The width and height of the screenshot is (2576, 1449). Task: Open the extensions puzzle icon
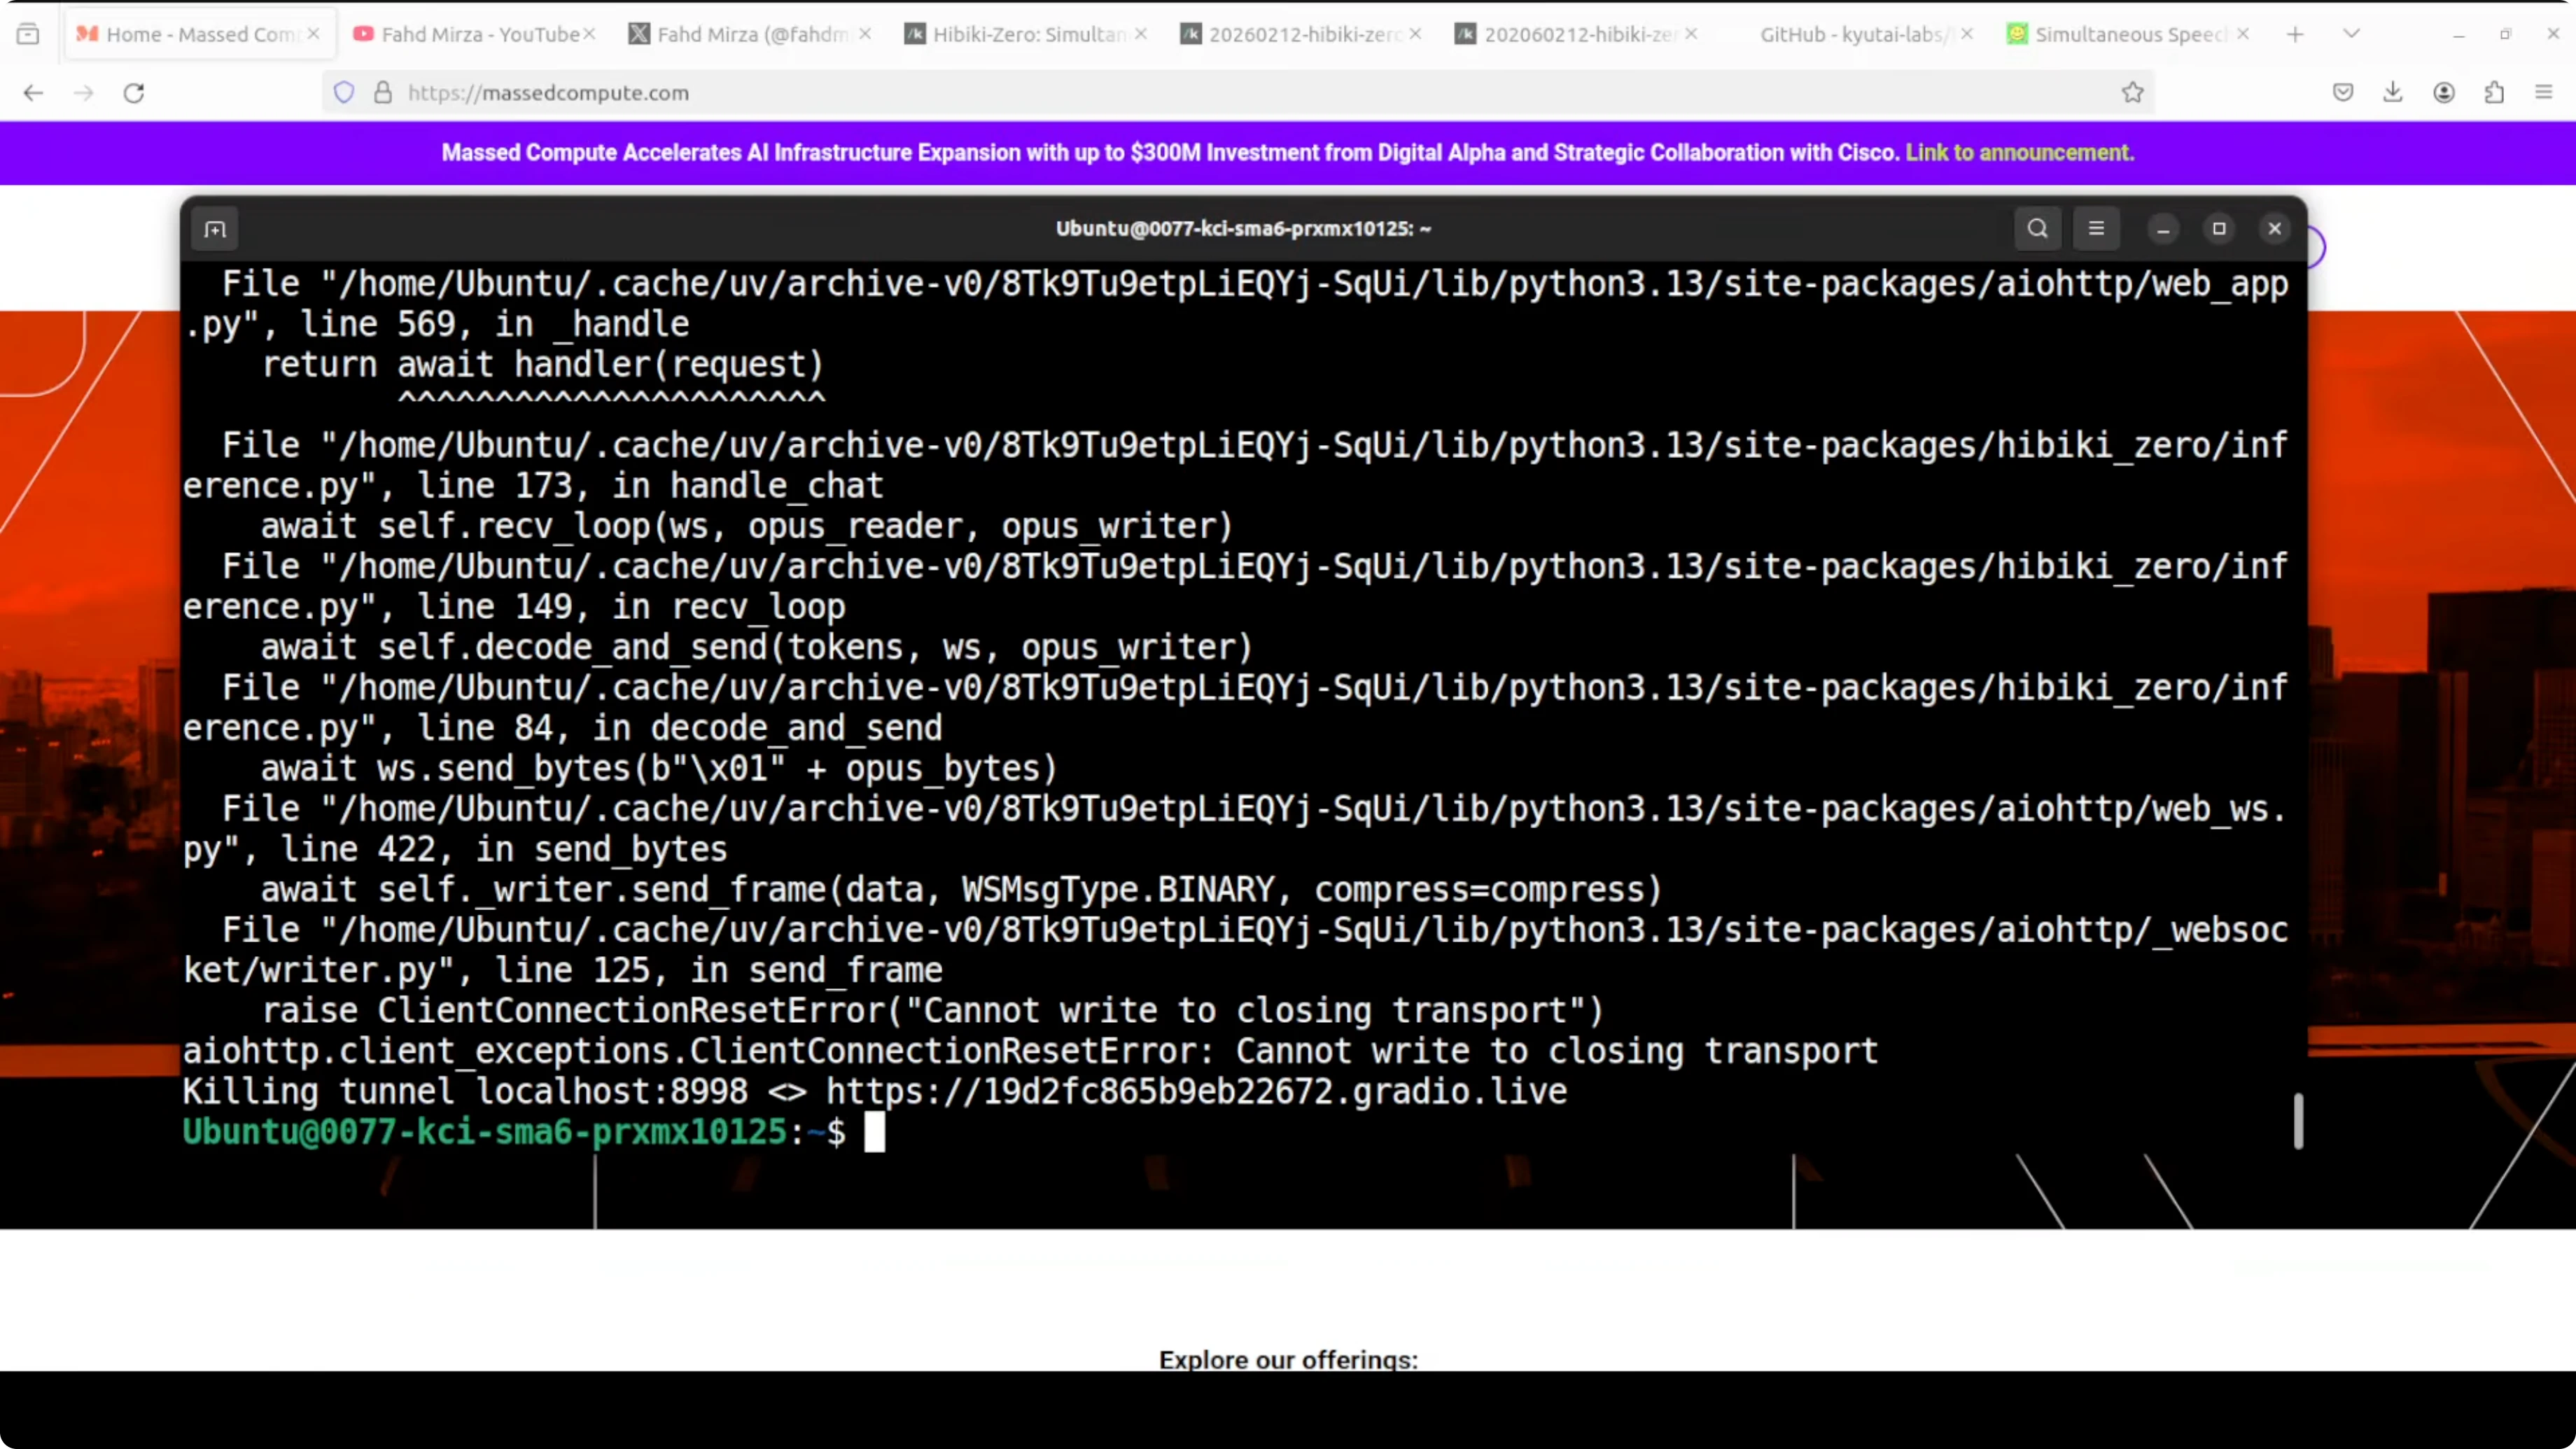click(x=2494, y=93)
